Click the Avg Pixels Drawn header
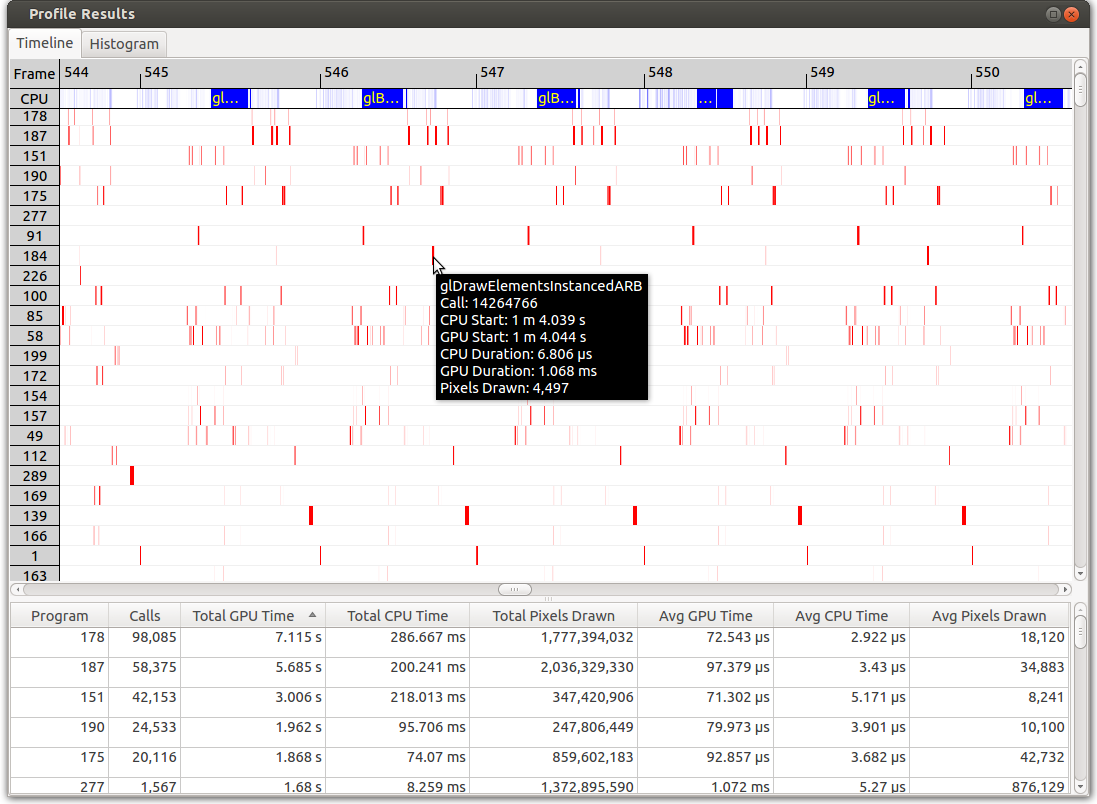Viewport: 1097px width, 804px height. [x=988, y=616]
